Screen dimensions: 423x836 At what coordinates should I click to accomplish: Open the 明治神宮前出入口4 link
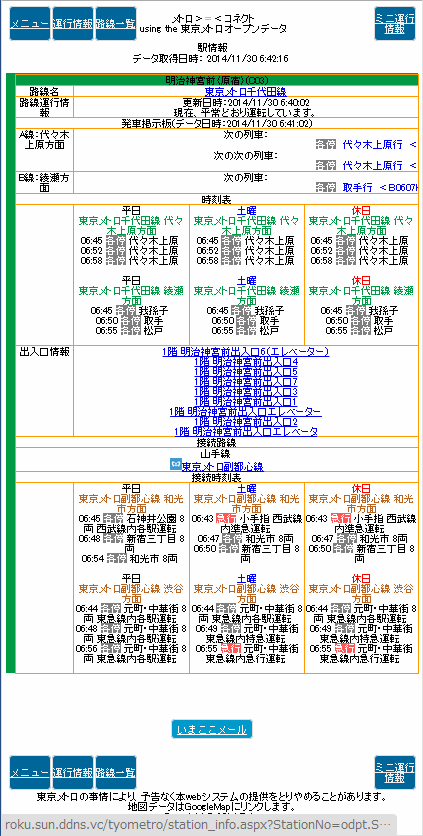[x=245, y=362]
